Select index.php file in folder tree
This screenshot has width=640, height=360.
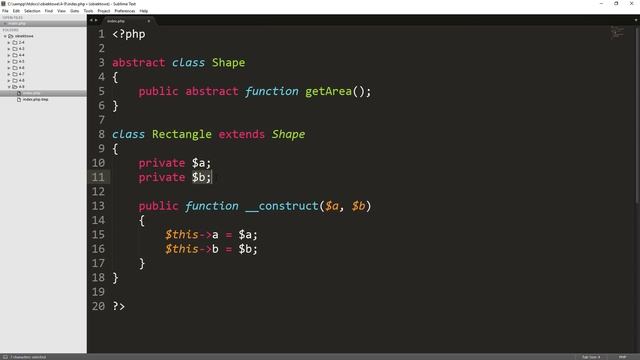pos(43,93)
